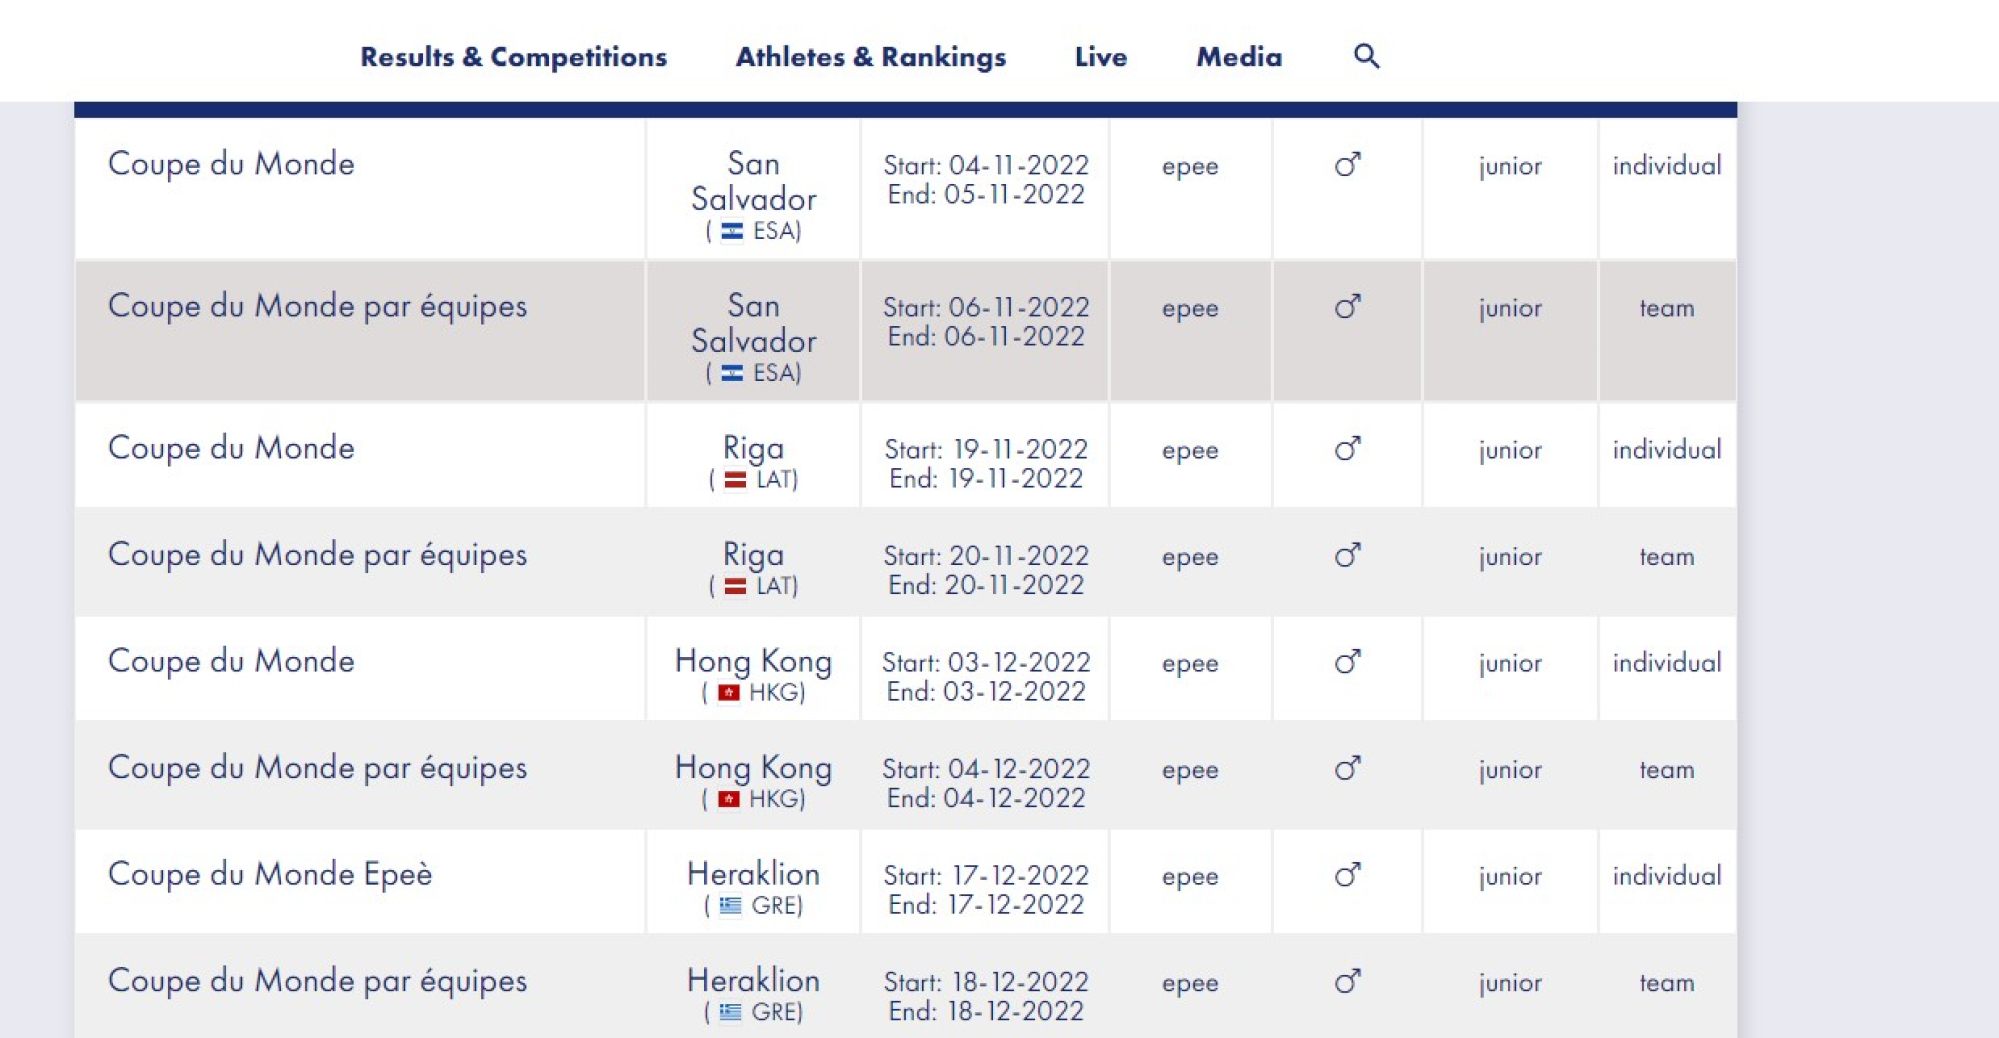Open the Media menu
This screenshot has height=1038, width=1999.
pos(1239,57)
